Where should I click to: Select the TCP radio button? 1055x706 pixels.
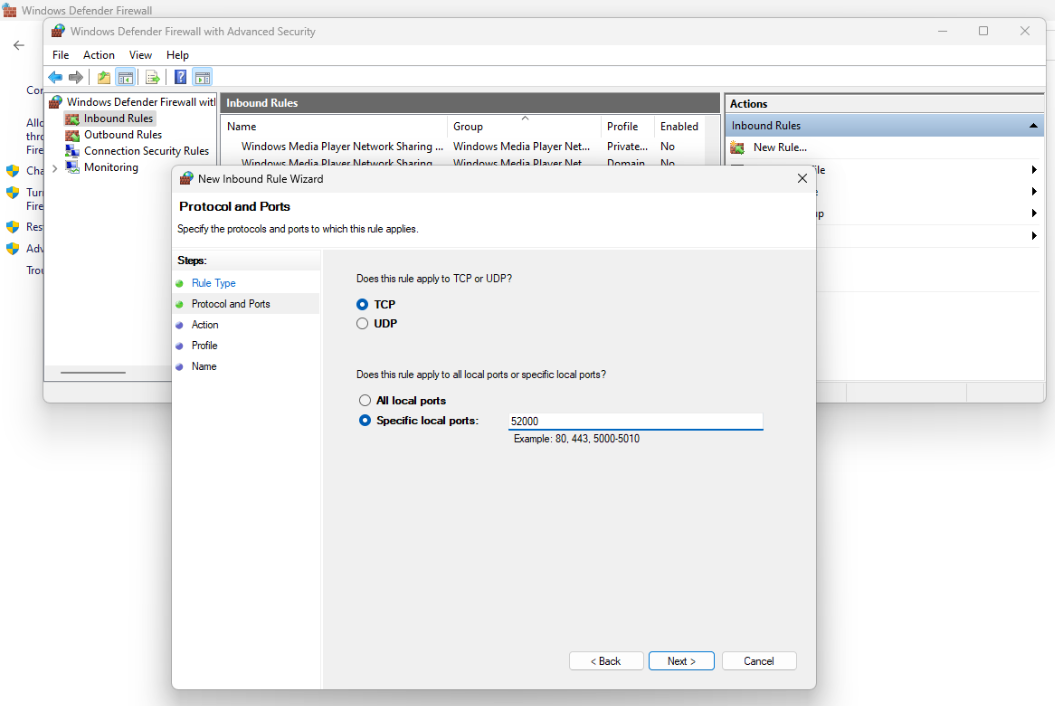363,304
